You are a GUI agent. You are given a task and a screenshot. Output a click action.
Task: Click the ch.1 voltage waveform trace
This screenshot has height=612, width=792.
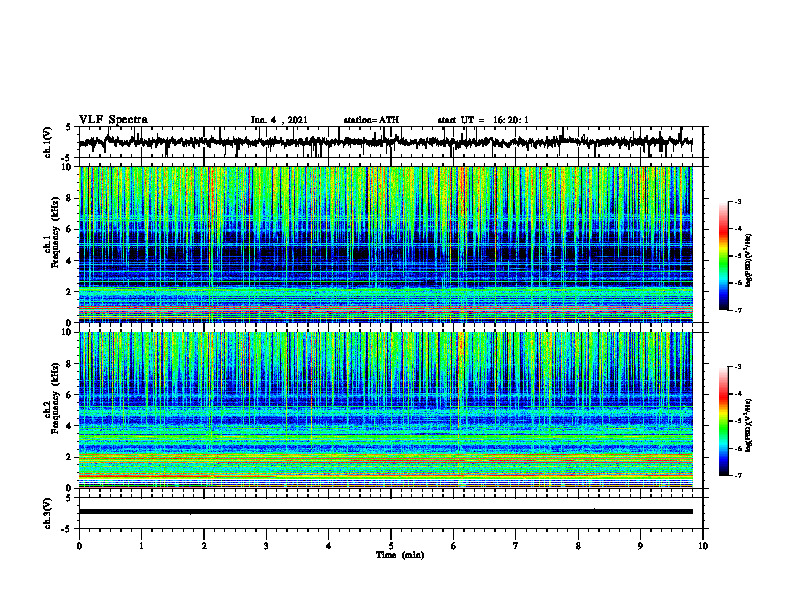click(385, 142)
